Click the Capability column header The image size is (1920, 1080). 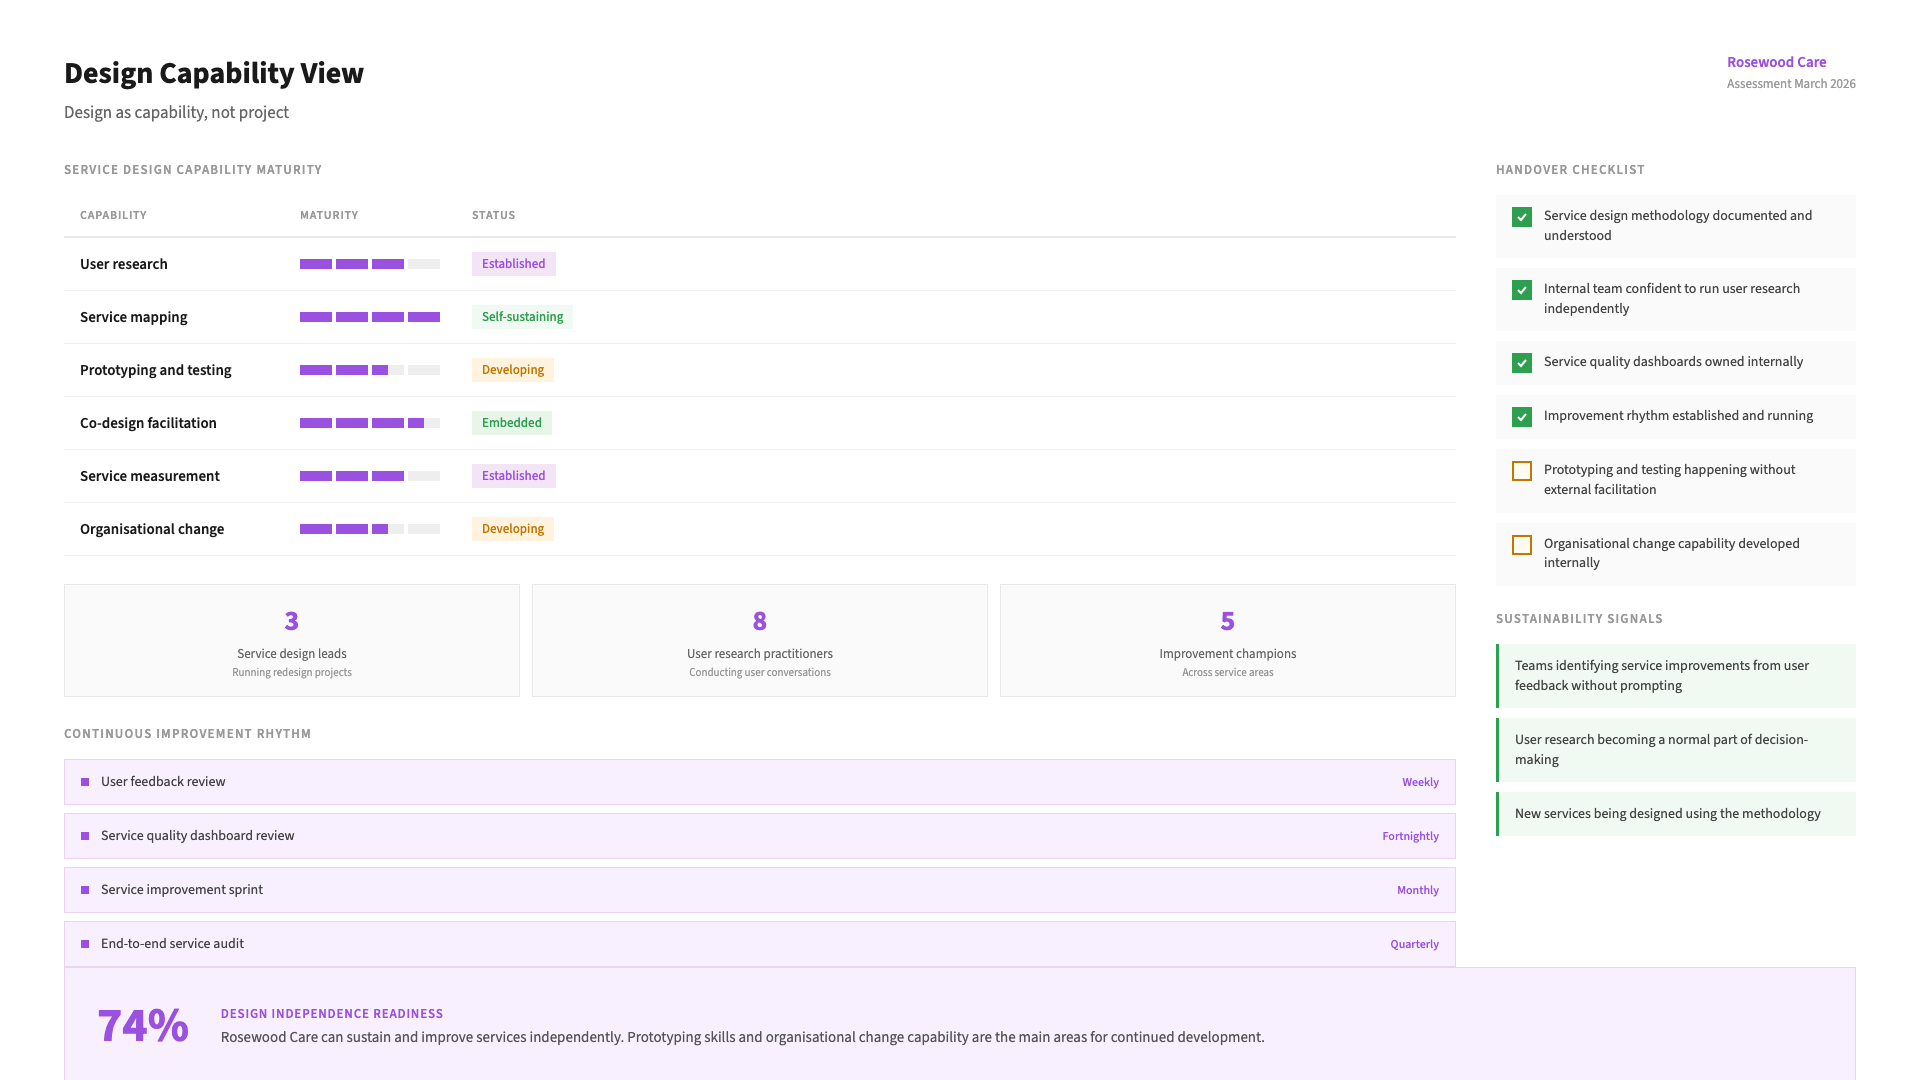click(113, 215)
